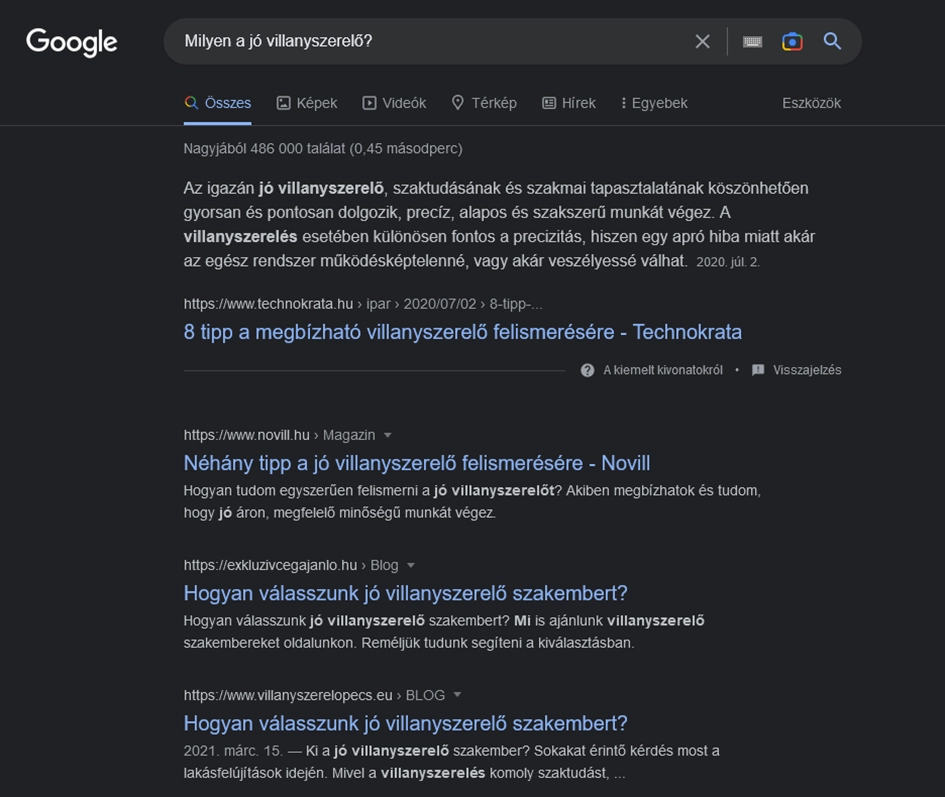Open the on-screen keyboard icon
Image resolution: width=945 pixels, height=797 pixels.
pos(752,42)
